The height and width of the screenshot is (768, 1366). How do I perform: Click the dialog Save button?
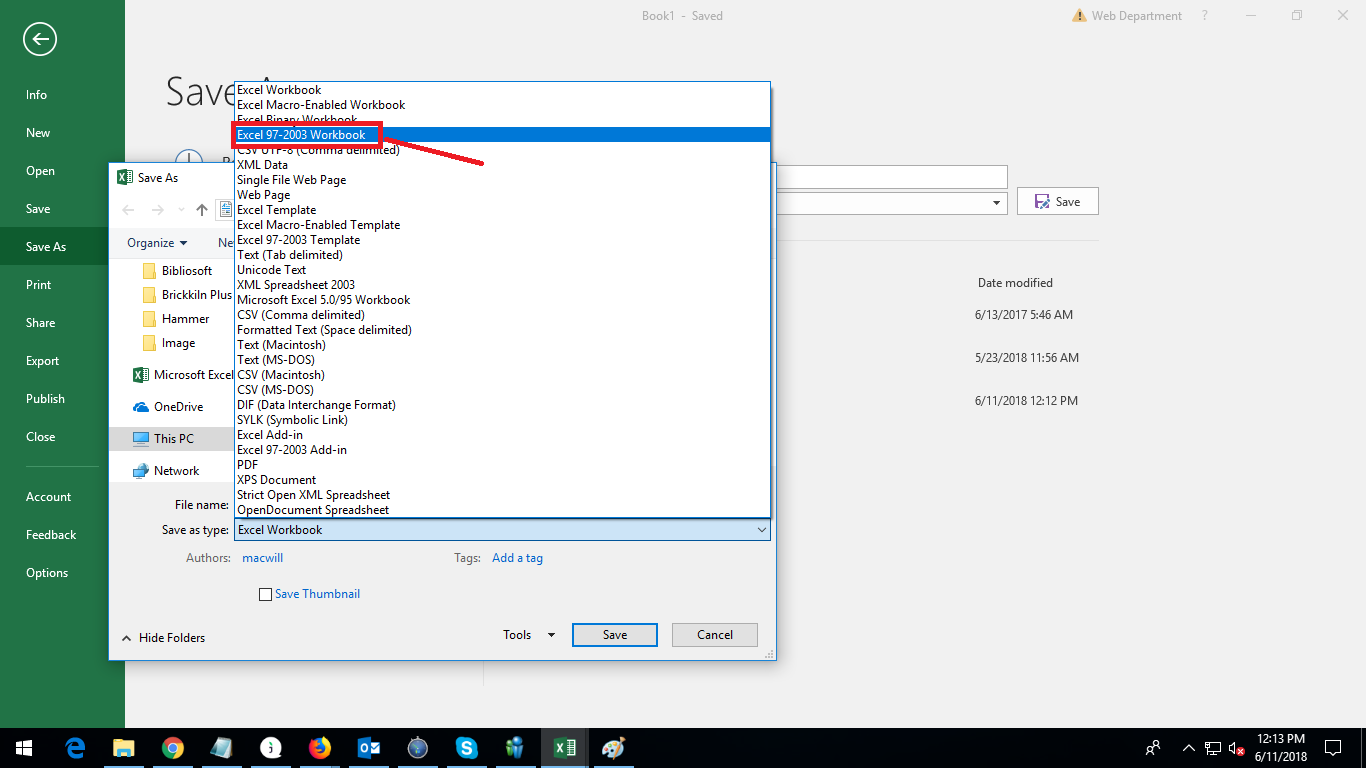tap(614, 635)
